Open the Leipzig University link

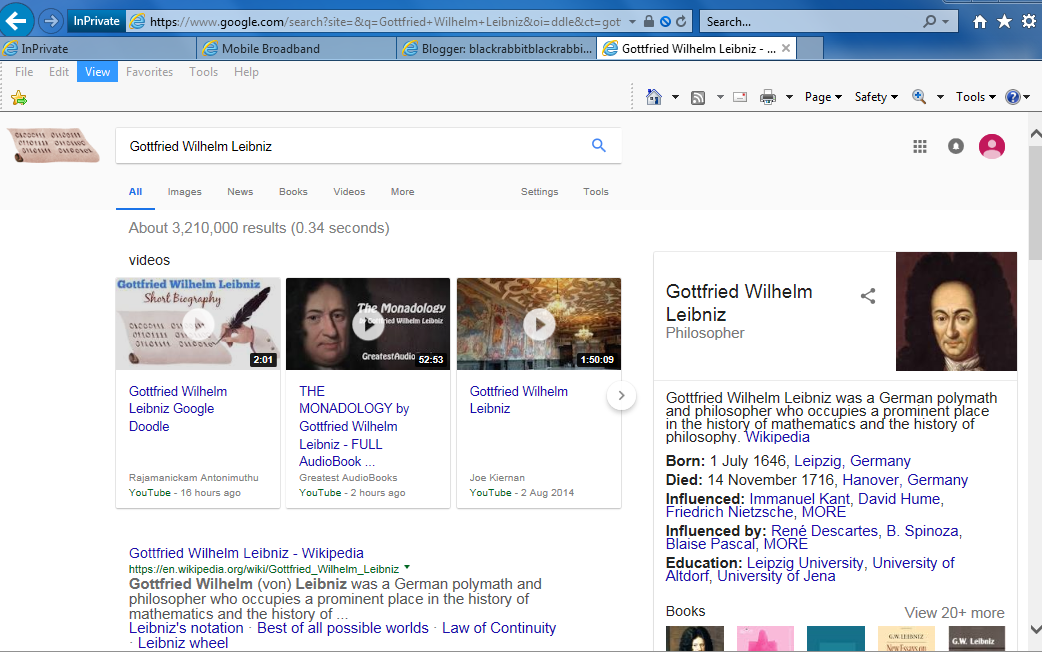pyautogui.click(x=805, y=563)
